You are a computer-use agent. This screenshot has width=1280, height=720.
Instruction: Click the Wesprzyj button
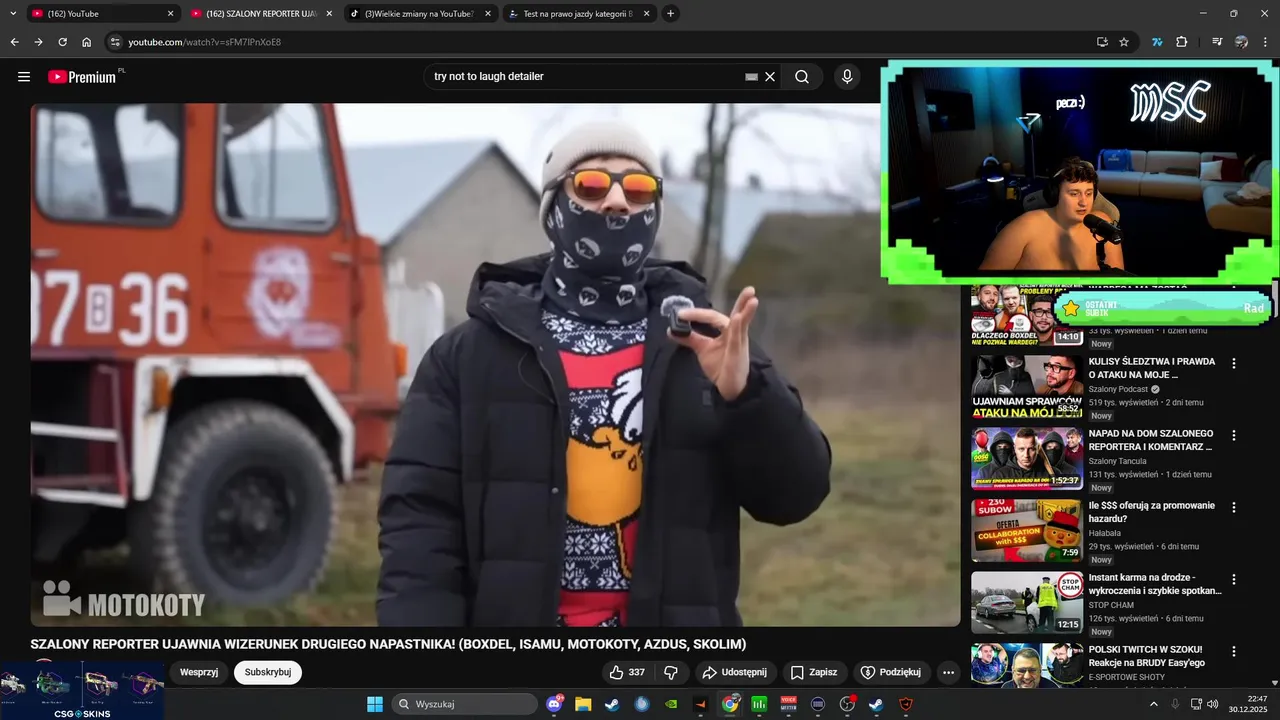click(199, 672)
